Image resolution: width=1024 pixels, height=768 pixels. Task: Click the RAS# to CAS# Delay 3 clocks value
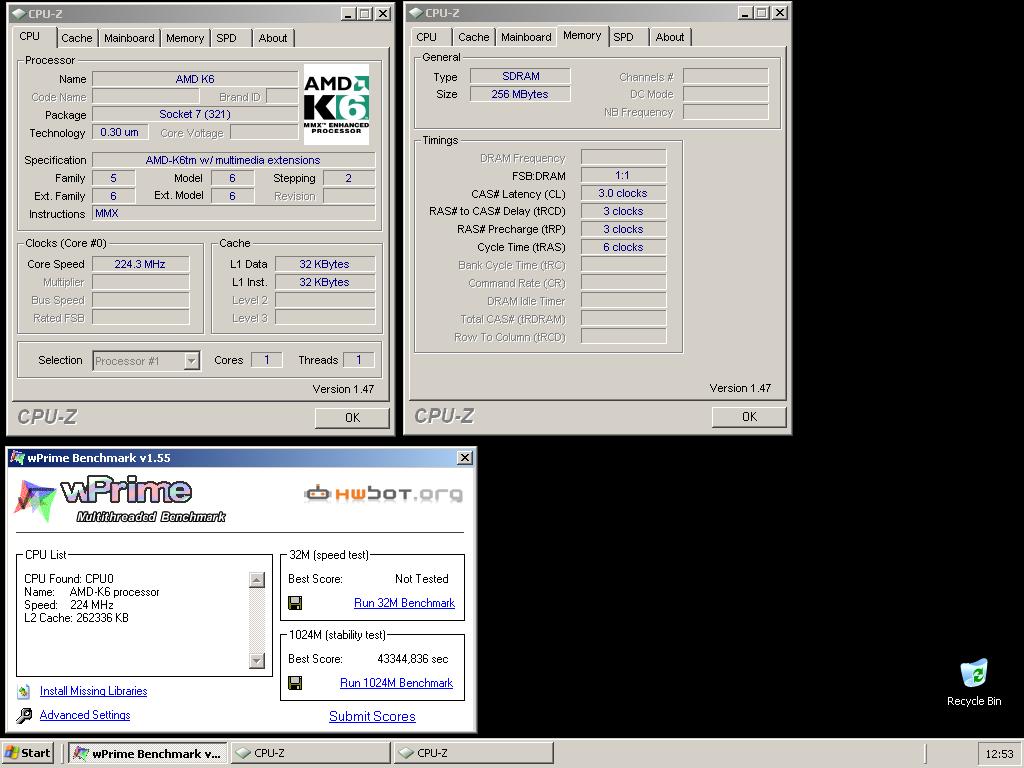tap(623, 211)
